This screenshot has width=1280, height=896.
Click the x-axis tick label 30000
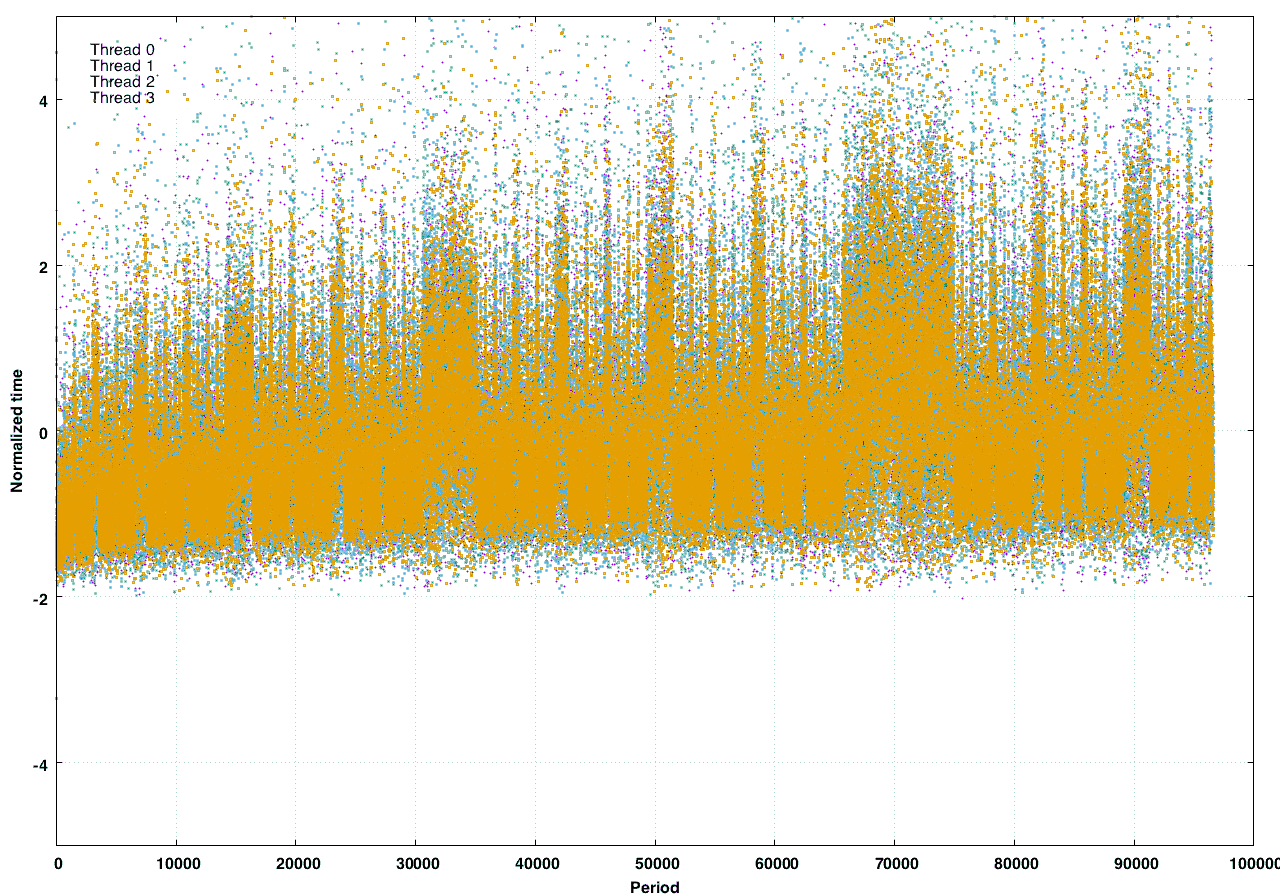coord(415,862)
